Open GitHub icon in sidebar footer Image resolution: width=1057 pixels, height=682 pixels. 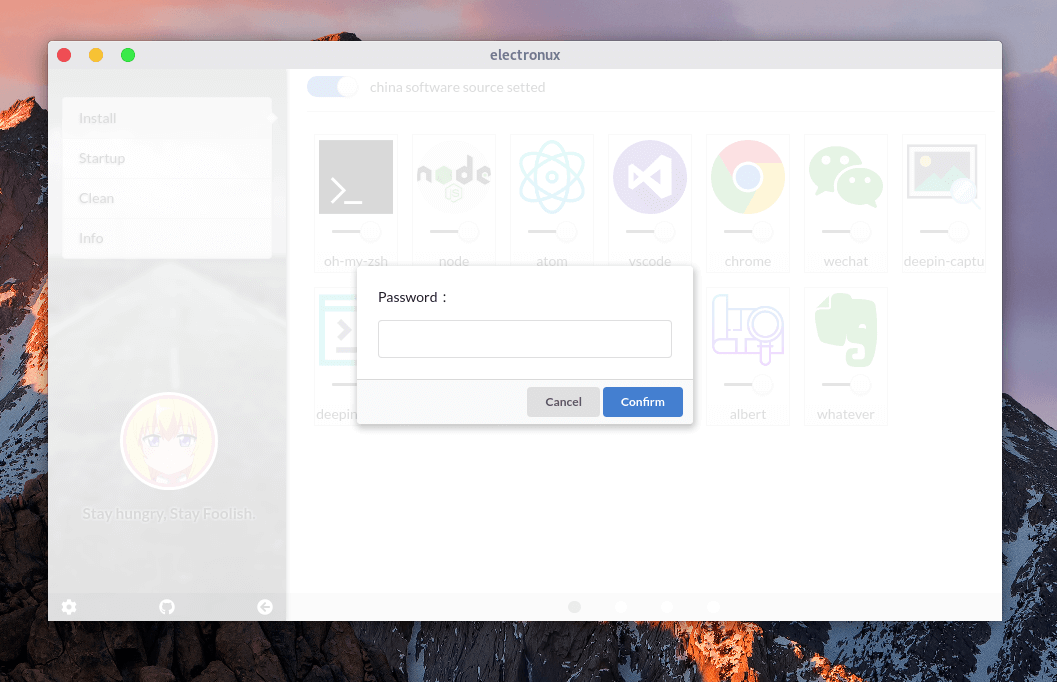click(167, 606)
